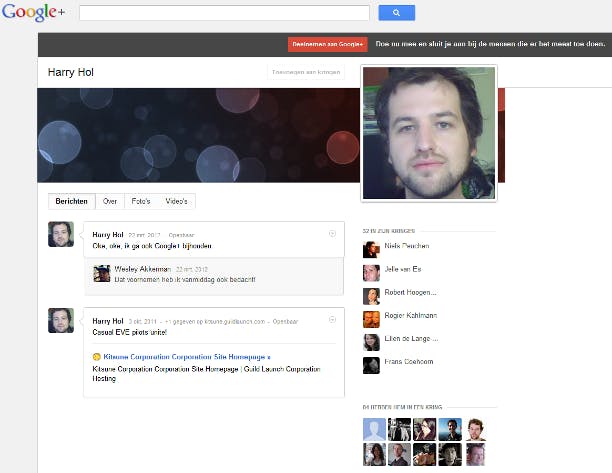Open Robert Hoogen... profile link
The height and width of the screenshot is (473, 612).
click(x=410, y=292)
